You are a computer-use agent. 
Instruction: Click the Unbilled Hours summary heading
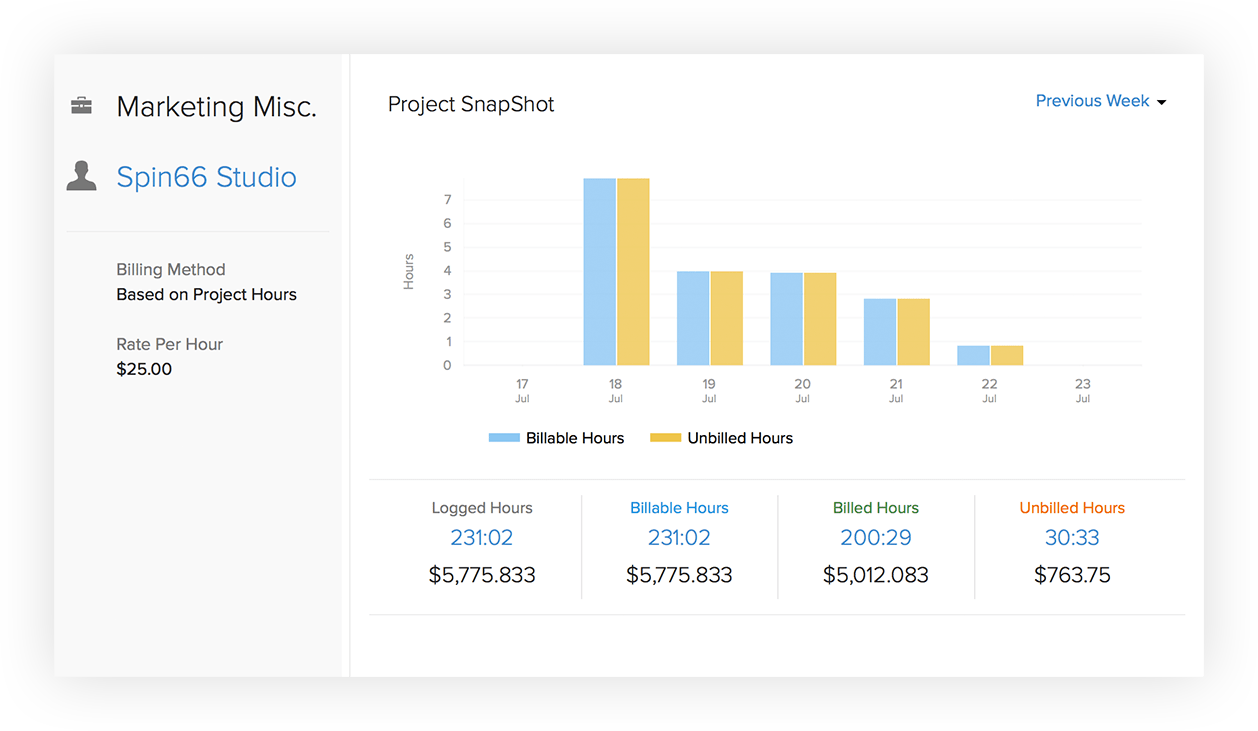tap(1071, 507)
